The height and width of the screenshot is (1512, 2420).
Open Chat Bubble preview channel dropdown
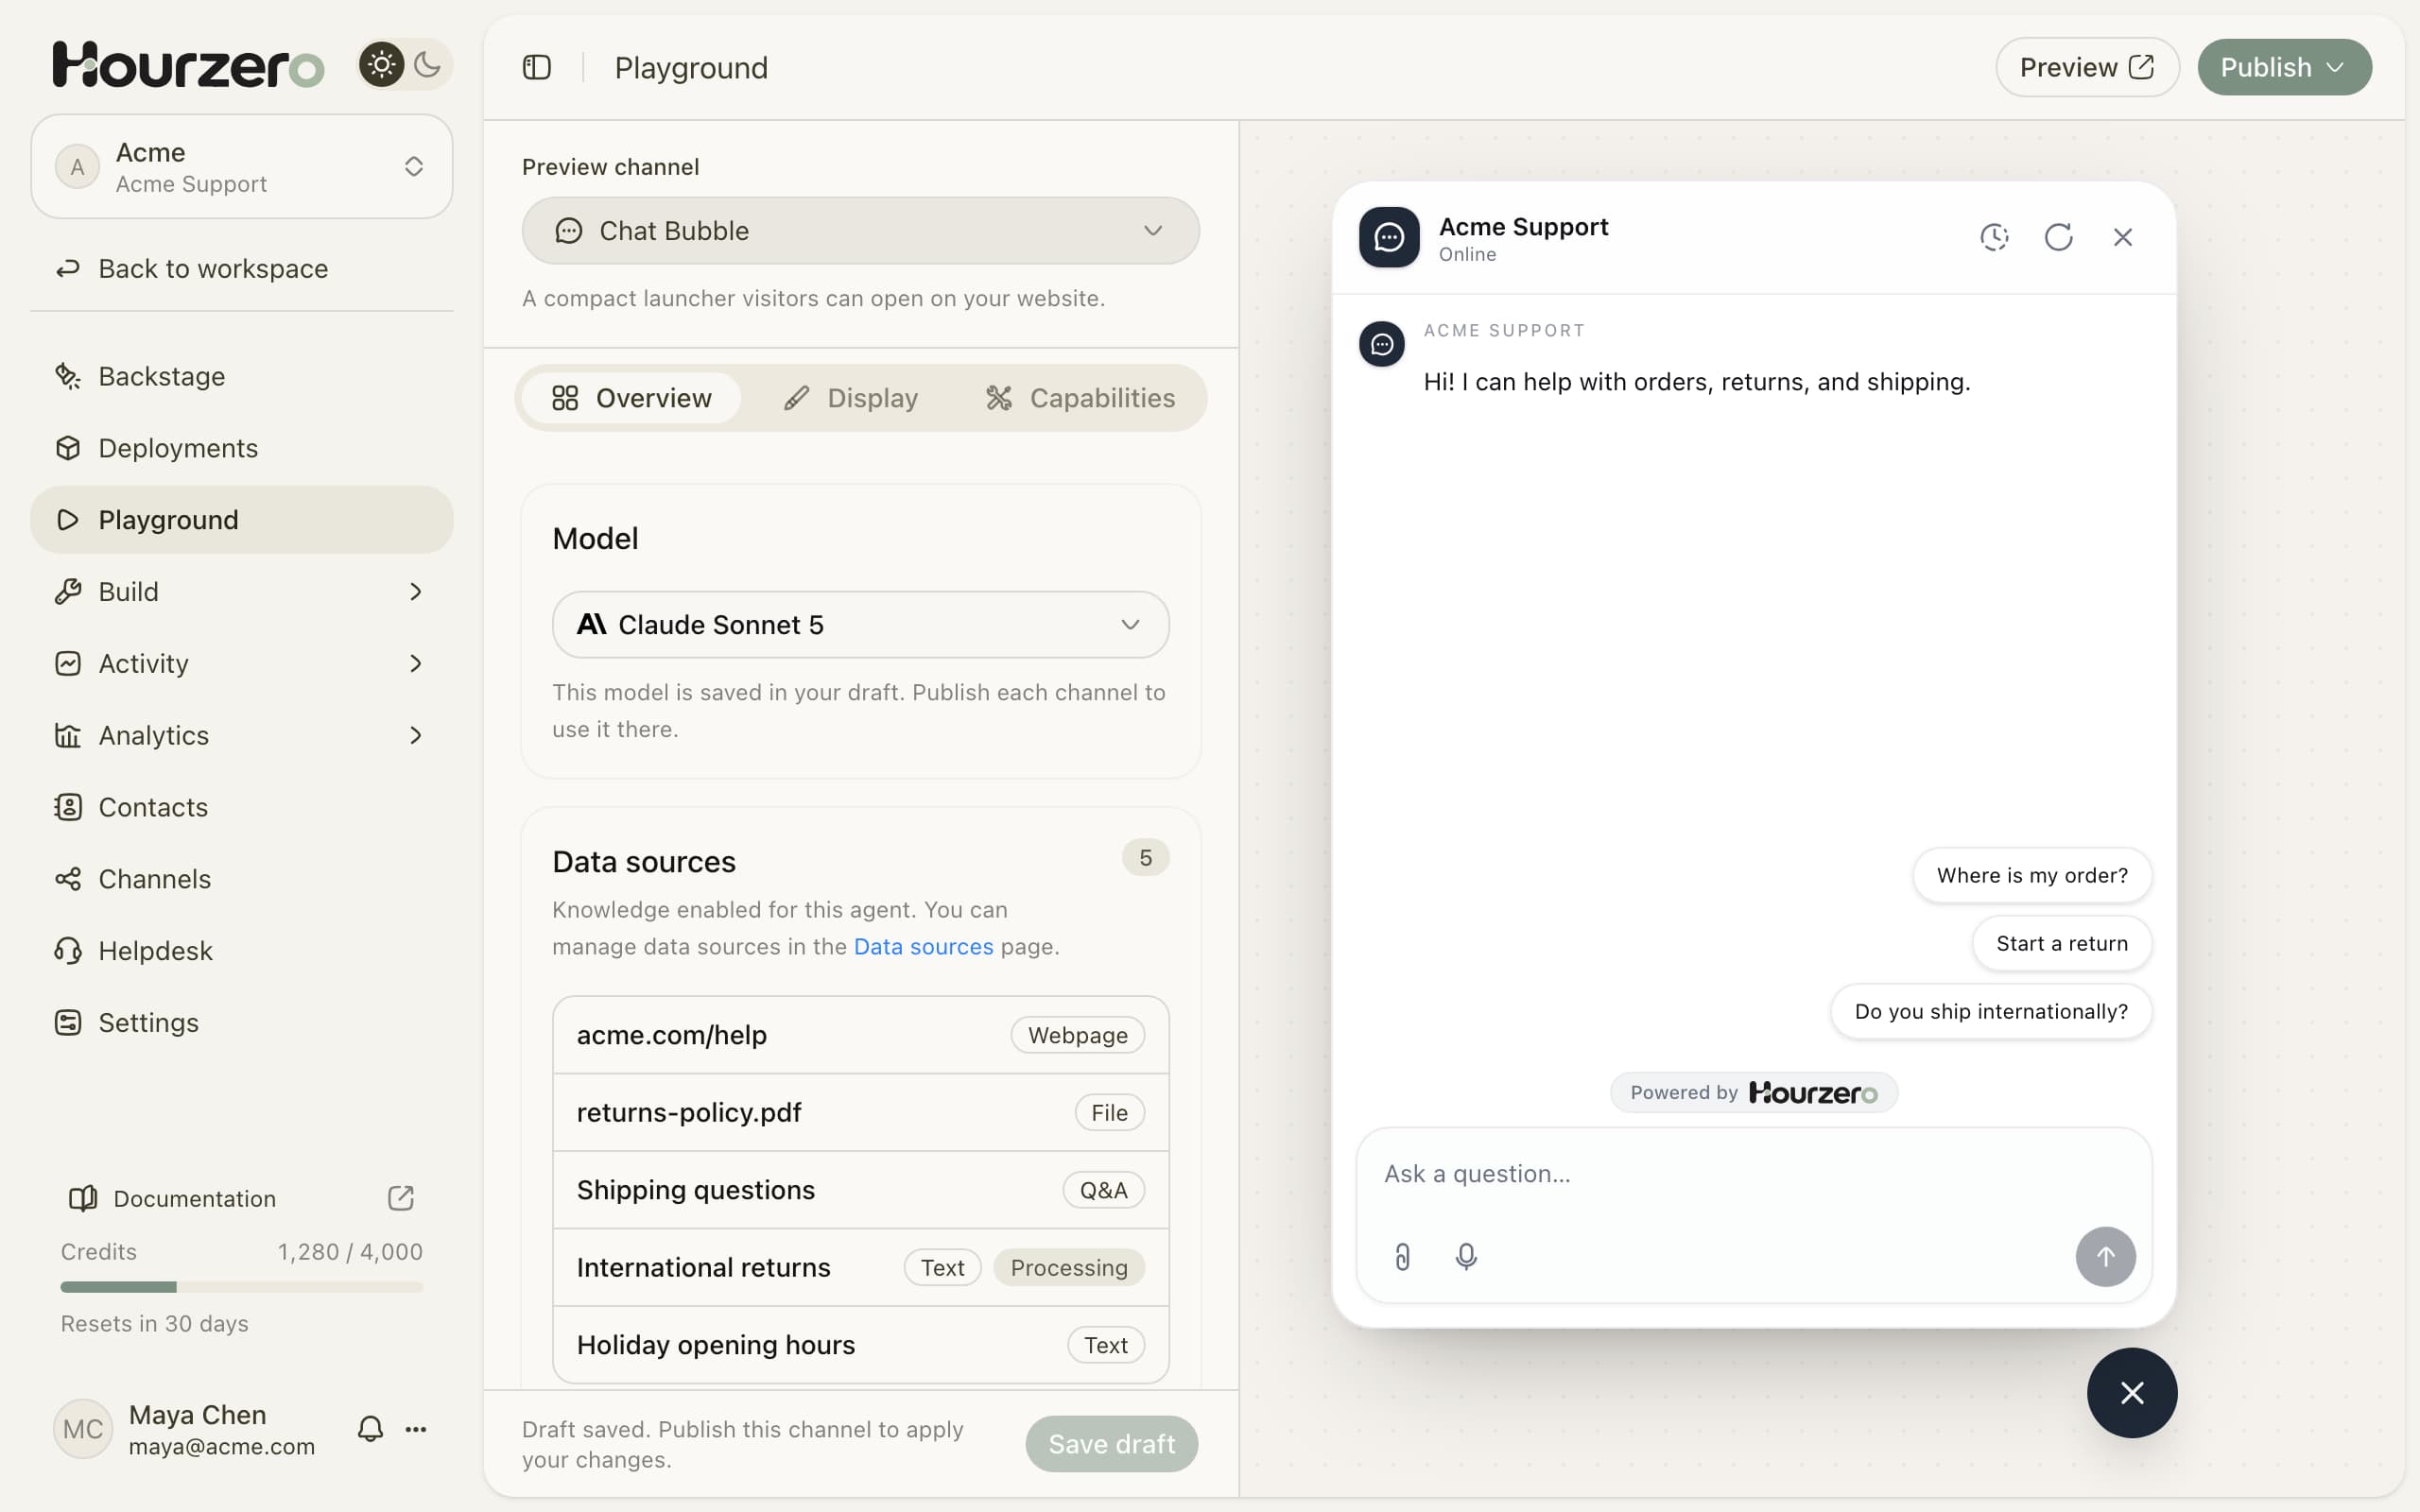pyautogui.click(x=860, y=231)
